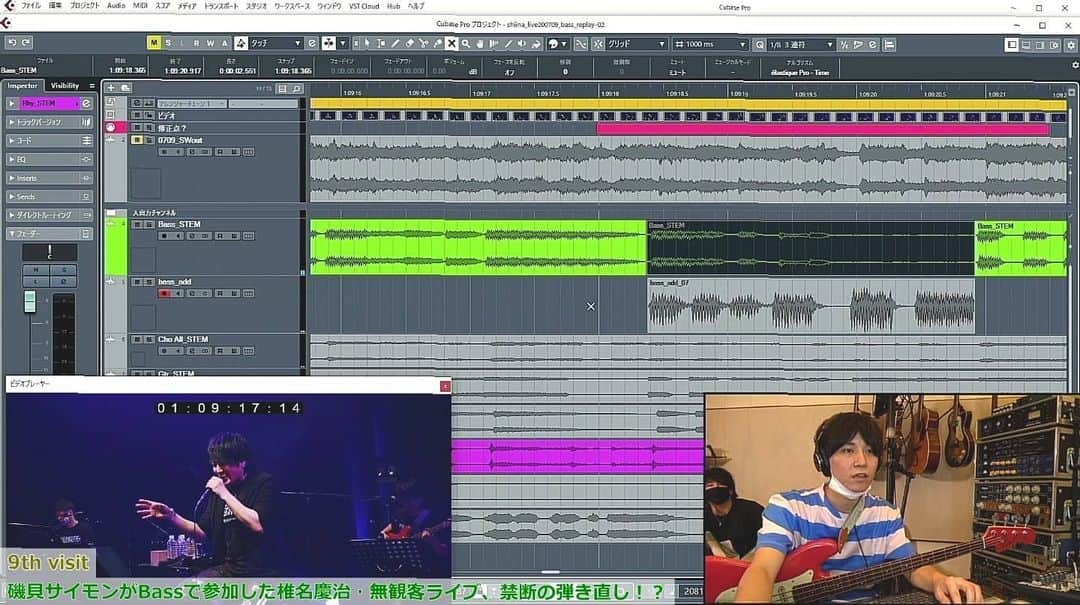Image resolution: width=1080 pixels, height=605 pixels.
Task: Expand the Sends inspector section
Action: [48, 196]
